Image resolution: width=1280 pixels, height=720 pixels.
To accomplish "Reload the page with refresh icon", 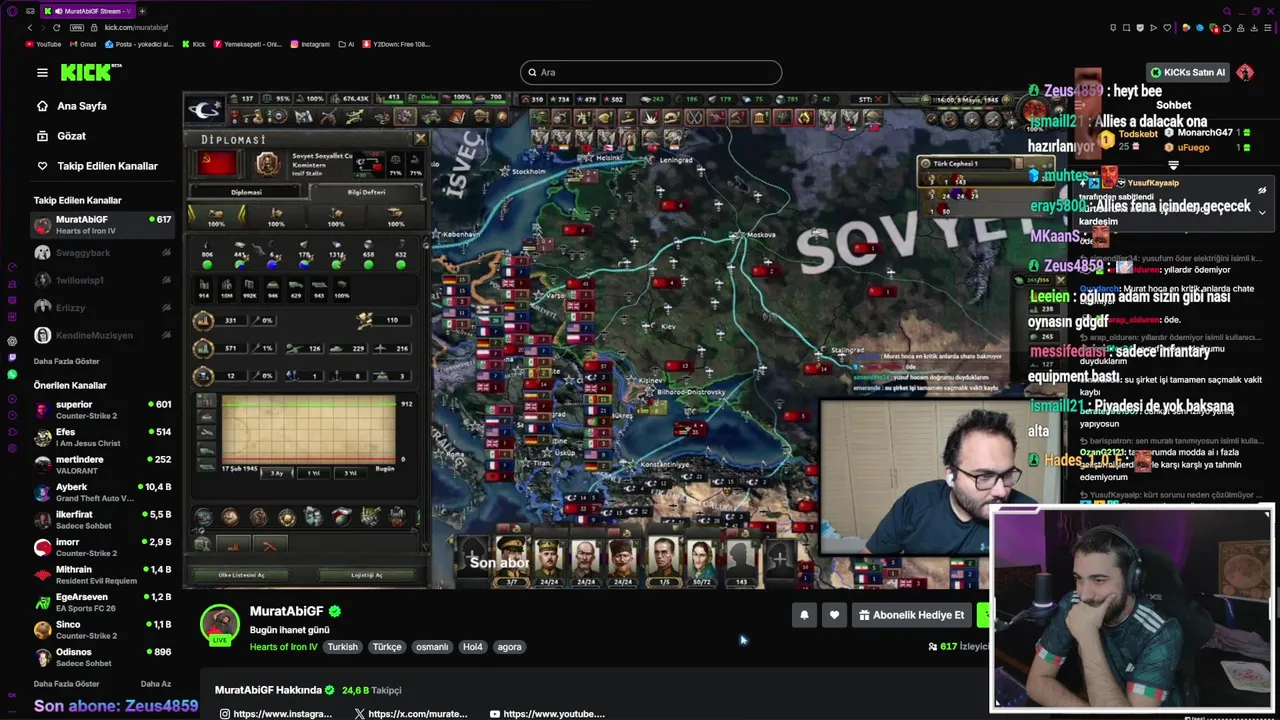I will coord(56,27).
